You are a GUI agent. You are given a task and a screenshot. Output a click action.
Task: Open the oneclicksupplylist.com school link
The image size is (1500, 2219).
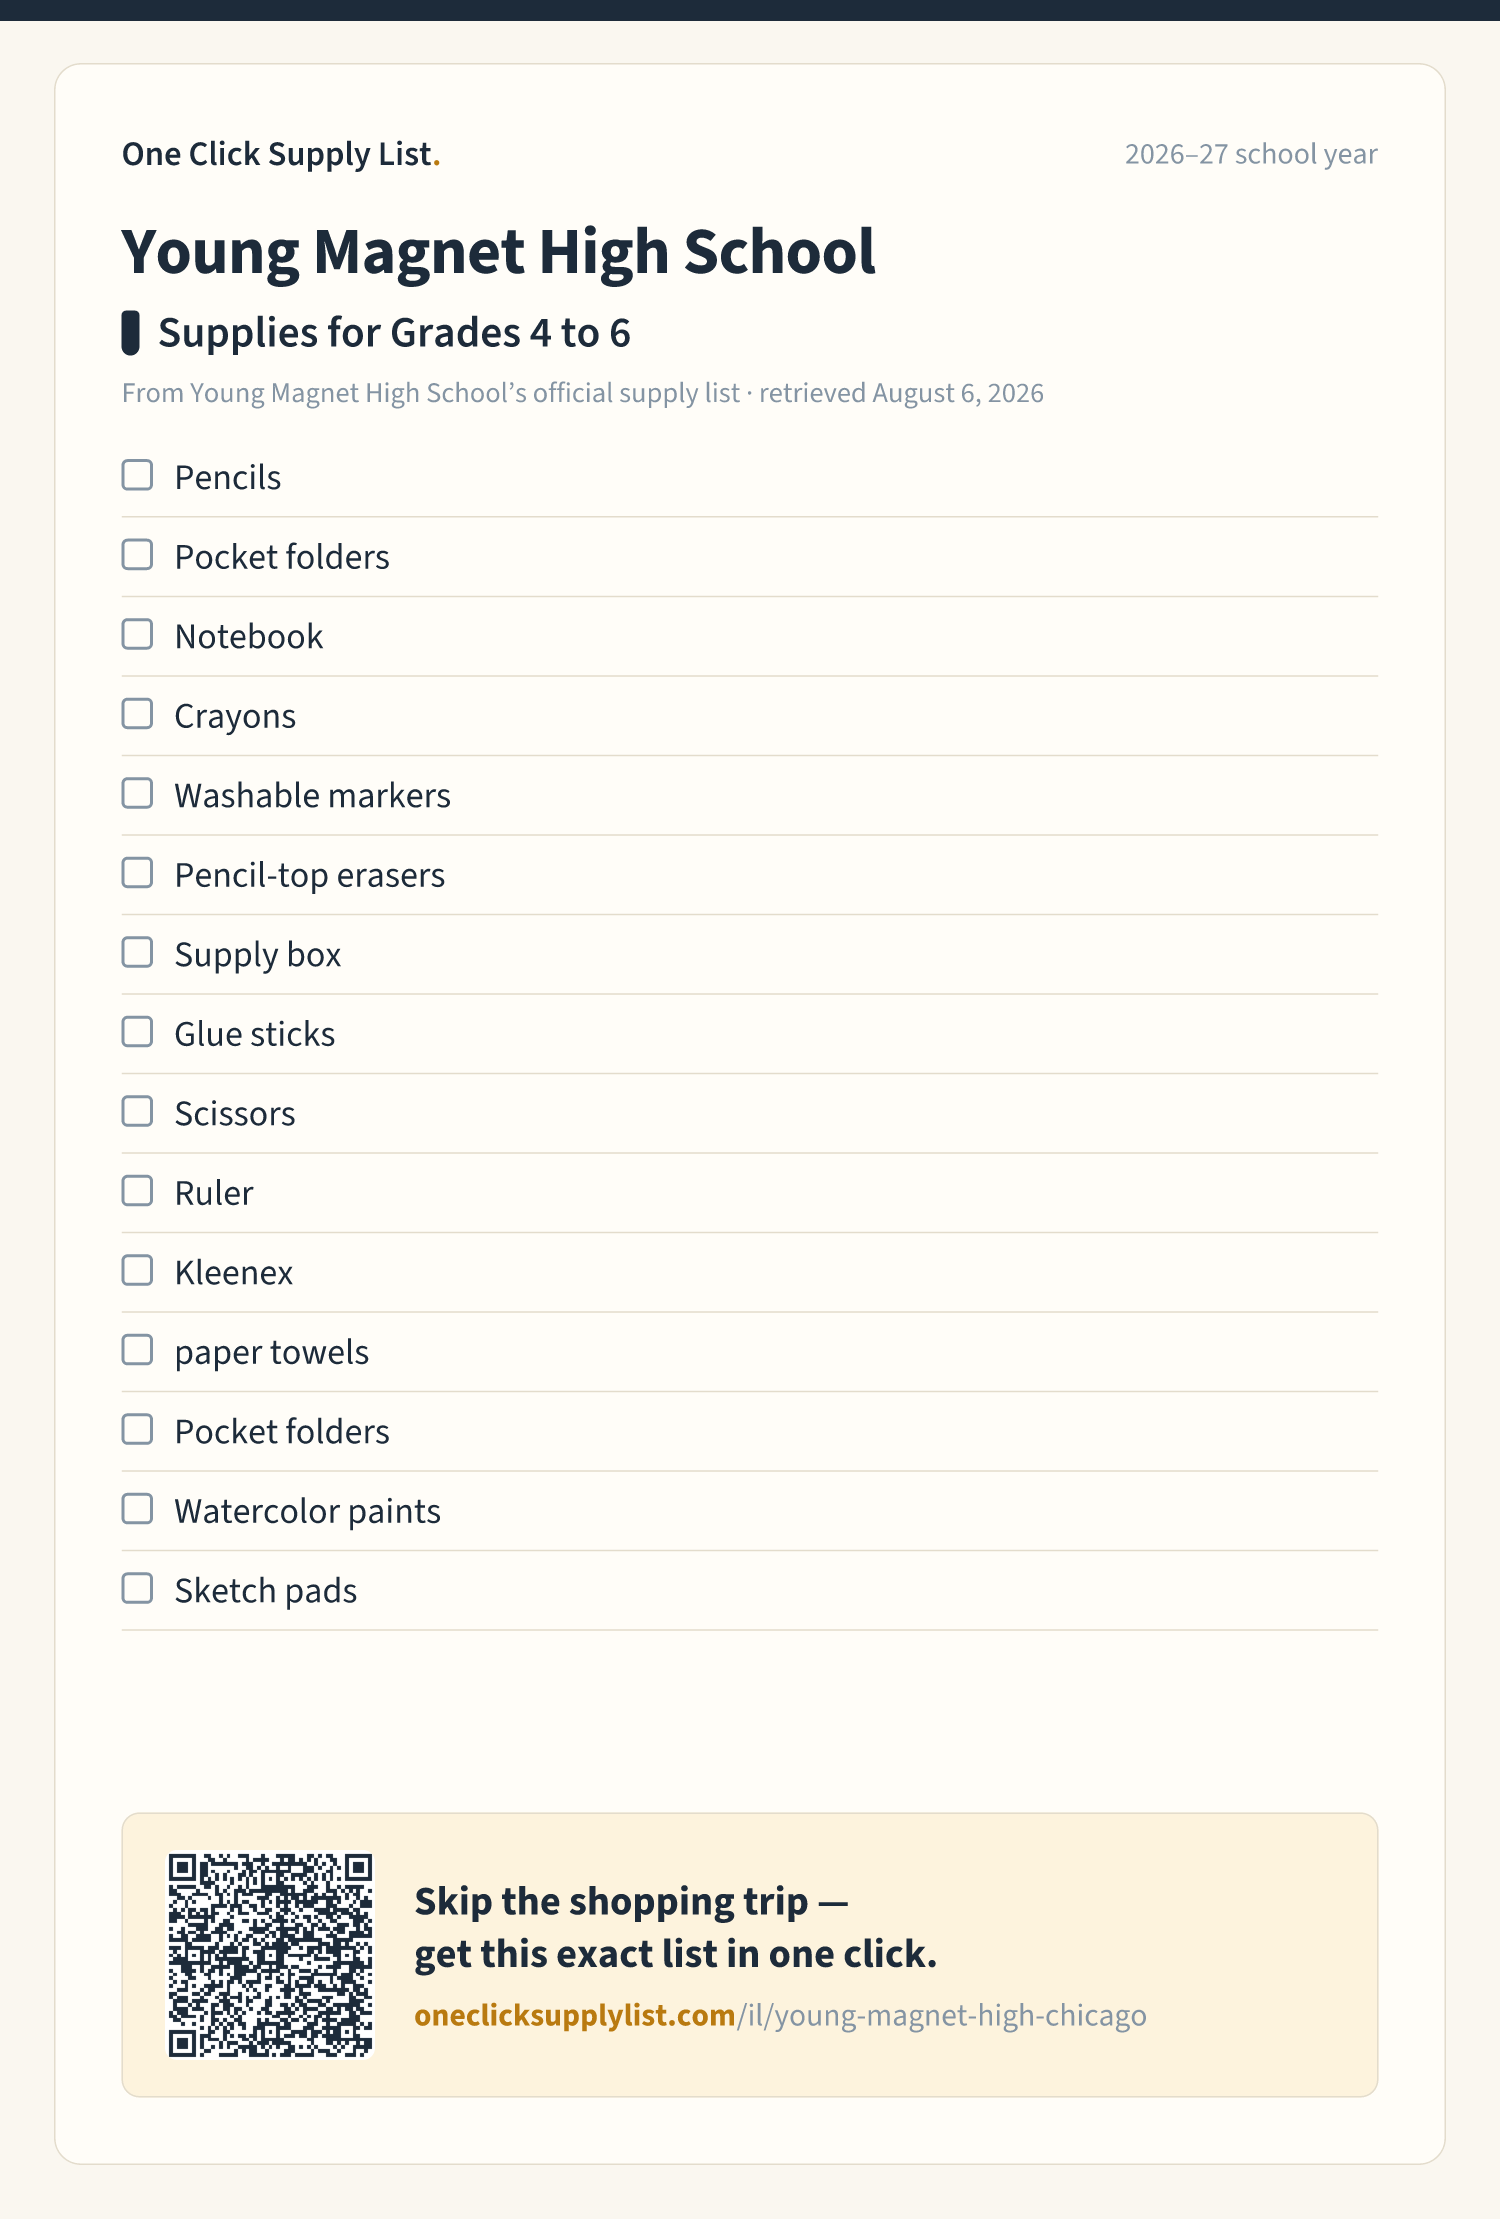click(780, 2015)
